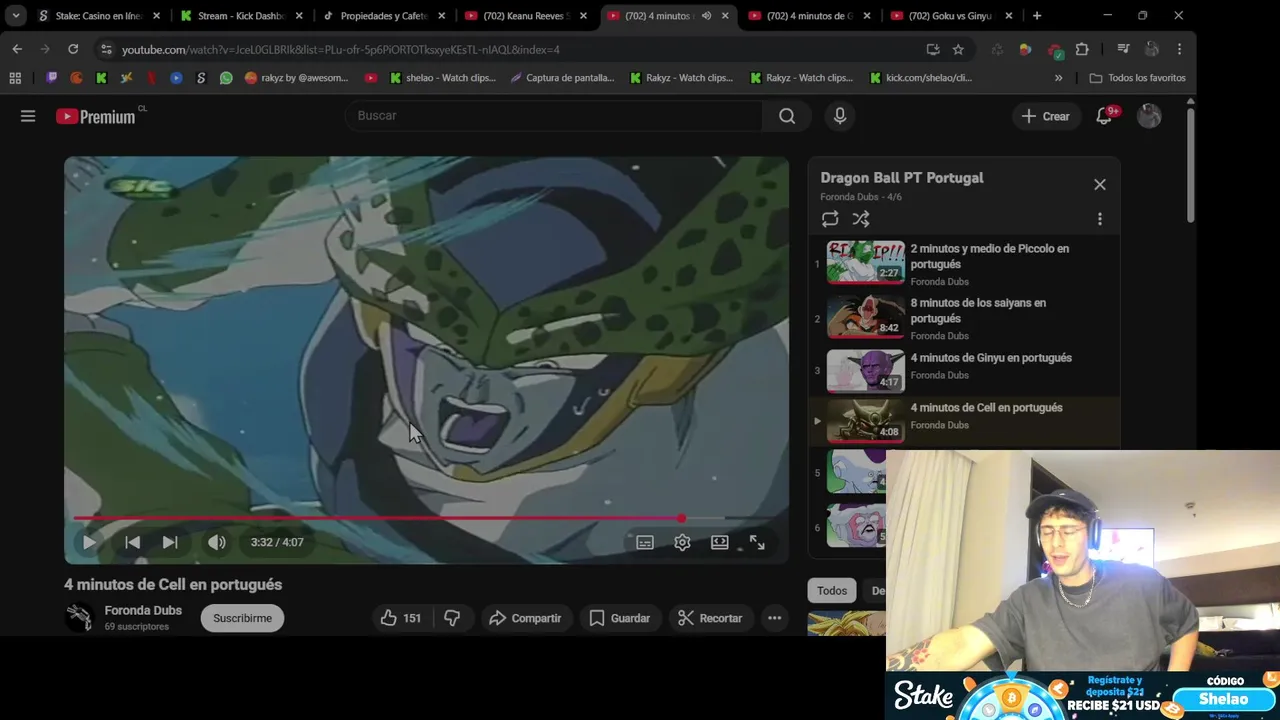Open '8 minutos de los saiyans en portugués'

(978, 310)
